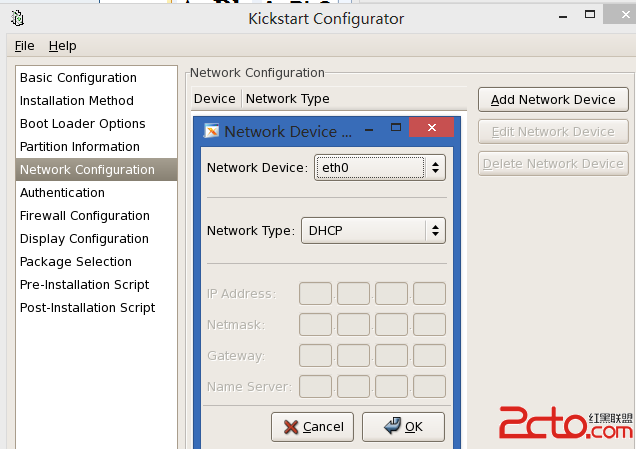This screenshot has height=449, width=636.
Task: Select Network Configuration in the sidebar
Action: (x=97, y=170)
